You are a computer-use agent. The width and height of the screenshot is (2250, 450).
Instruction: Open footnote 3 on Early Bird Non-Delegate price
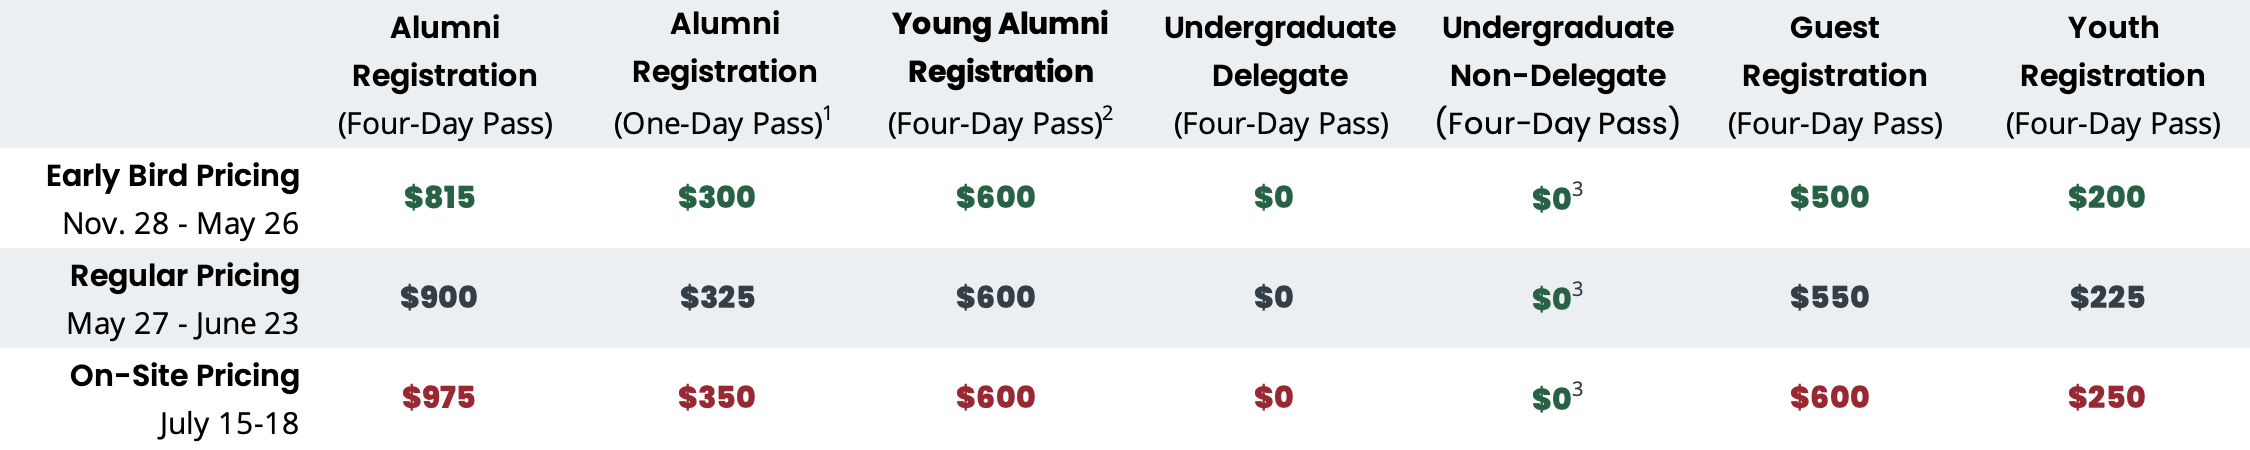pos(1577,188)
